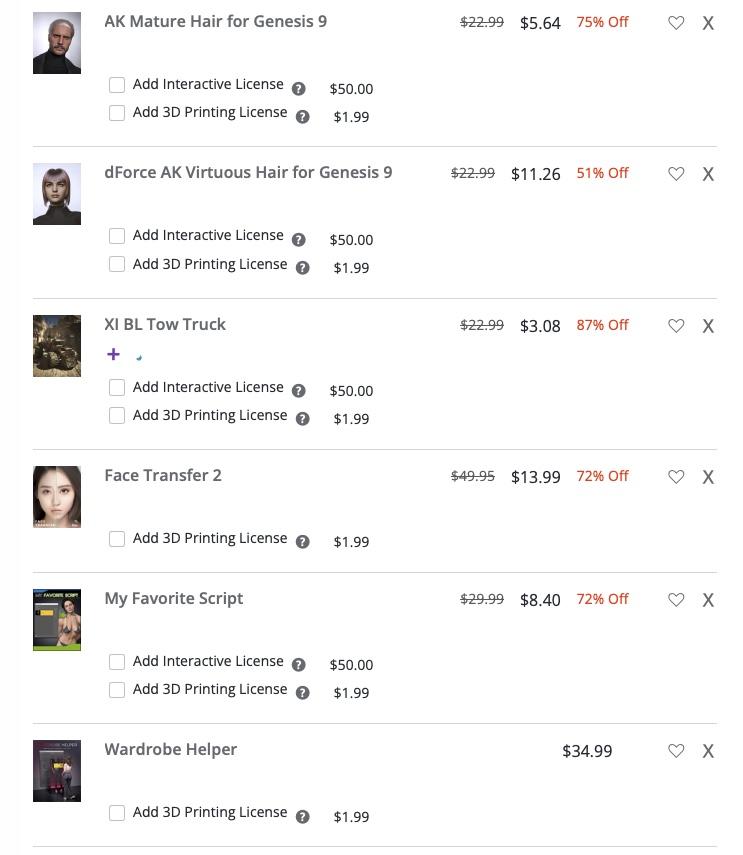The height and width of the screenshot is (855, 743).
Task: Open dForce AK Virtuous Hair product link
Action: pyautogui.click(x=248, y=172)
